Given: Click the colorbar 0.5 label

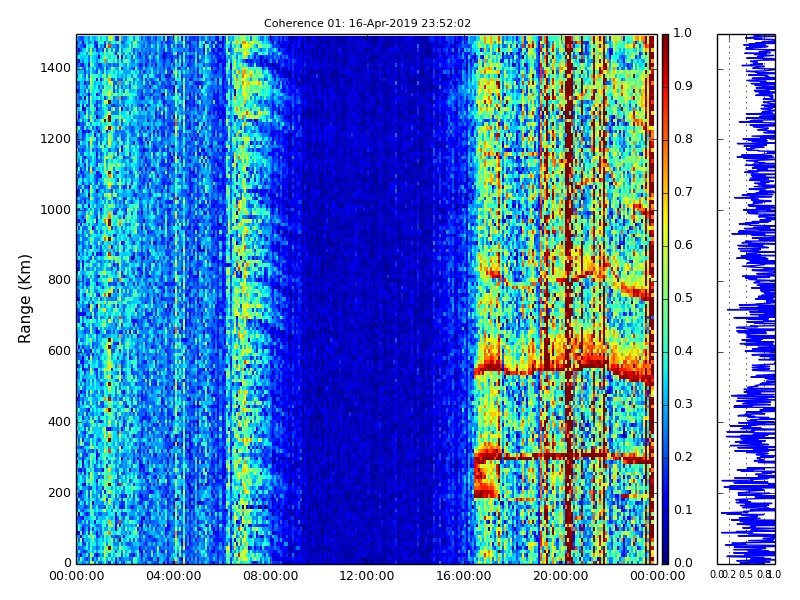Looking at the screenshot, I should (683, 298).
